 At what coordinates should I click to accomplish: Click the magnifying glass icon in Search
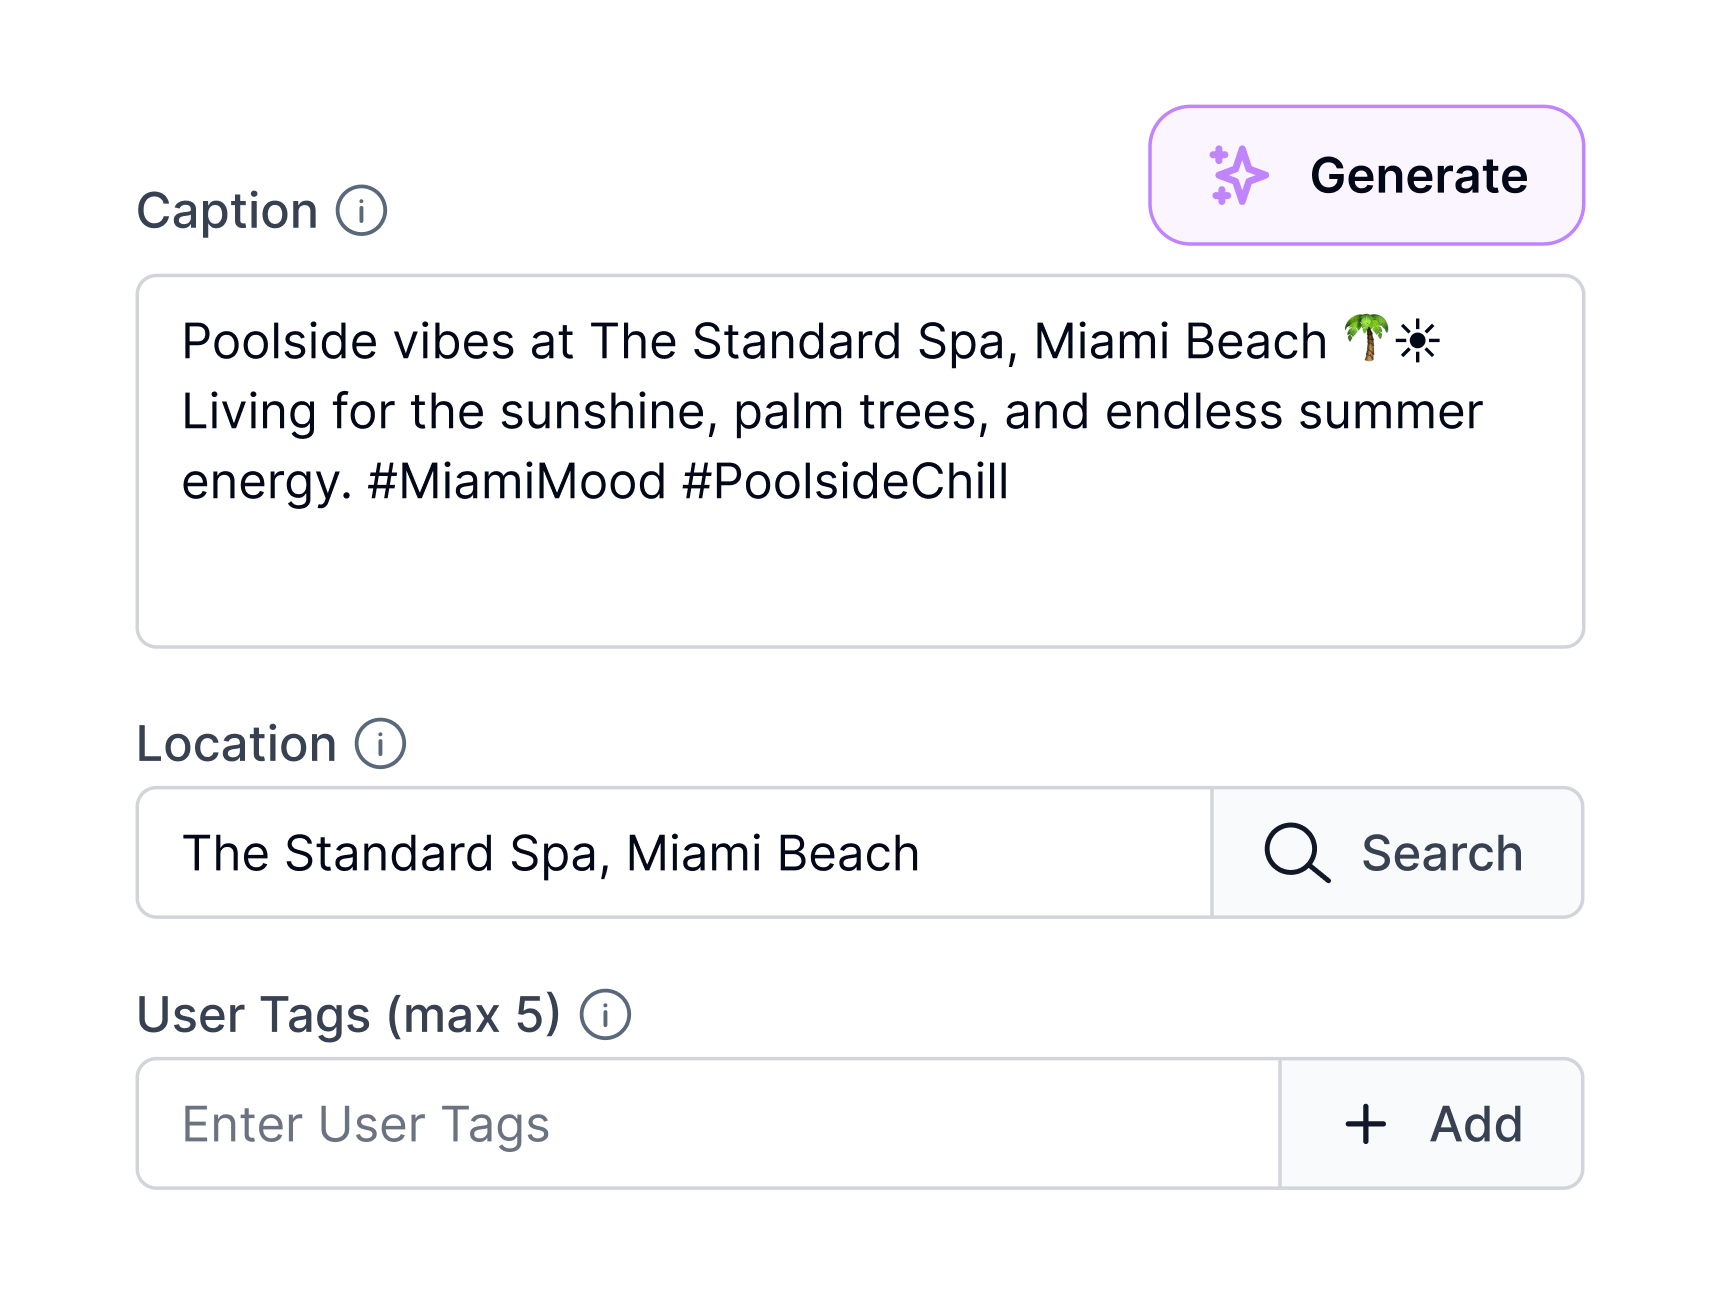(x=1298, y=853)
